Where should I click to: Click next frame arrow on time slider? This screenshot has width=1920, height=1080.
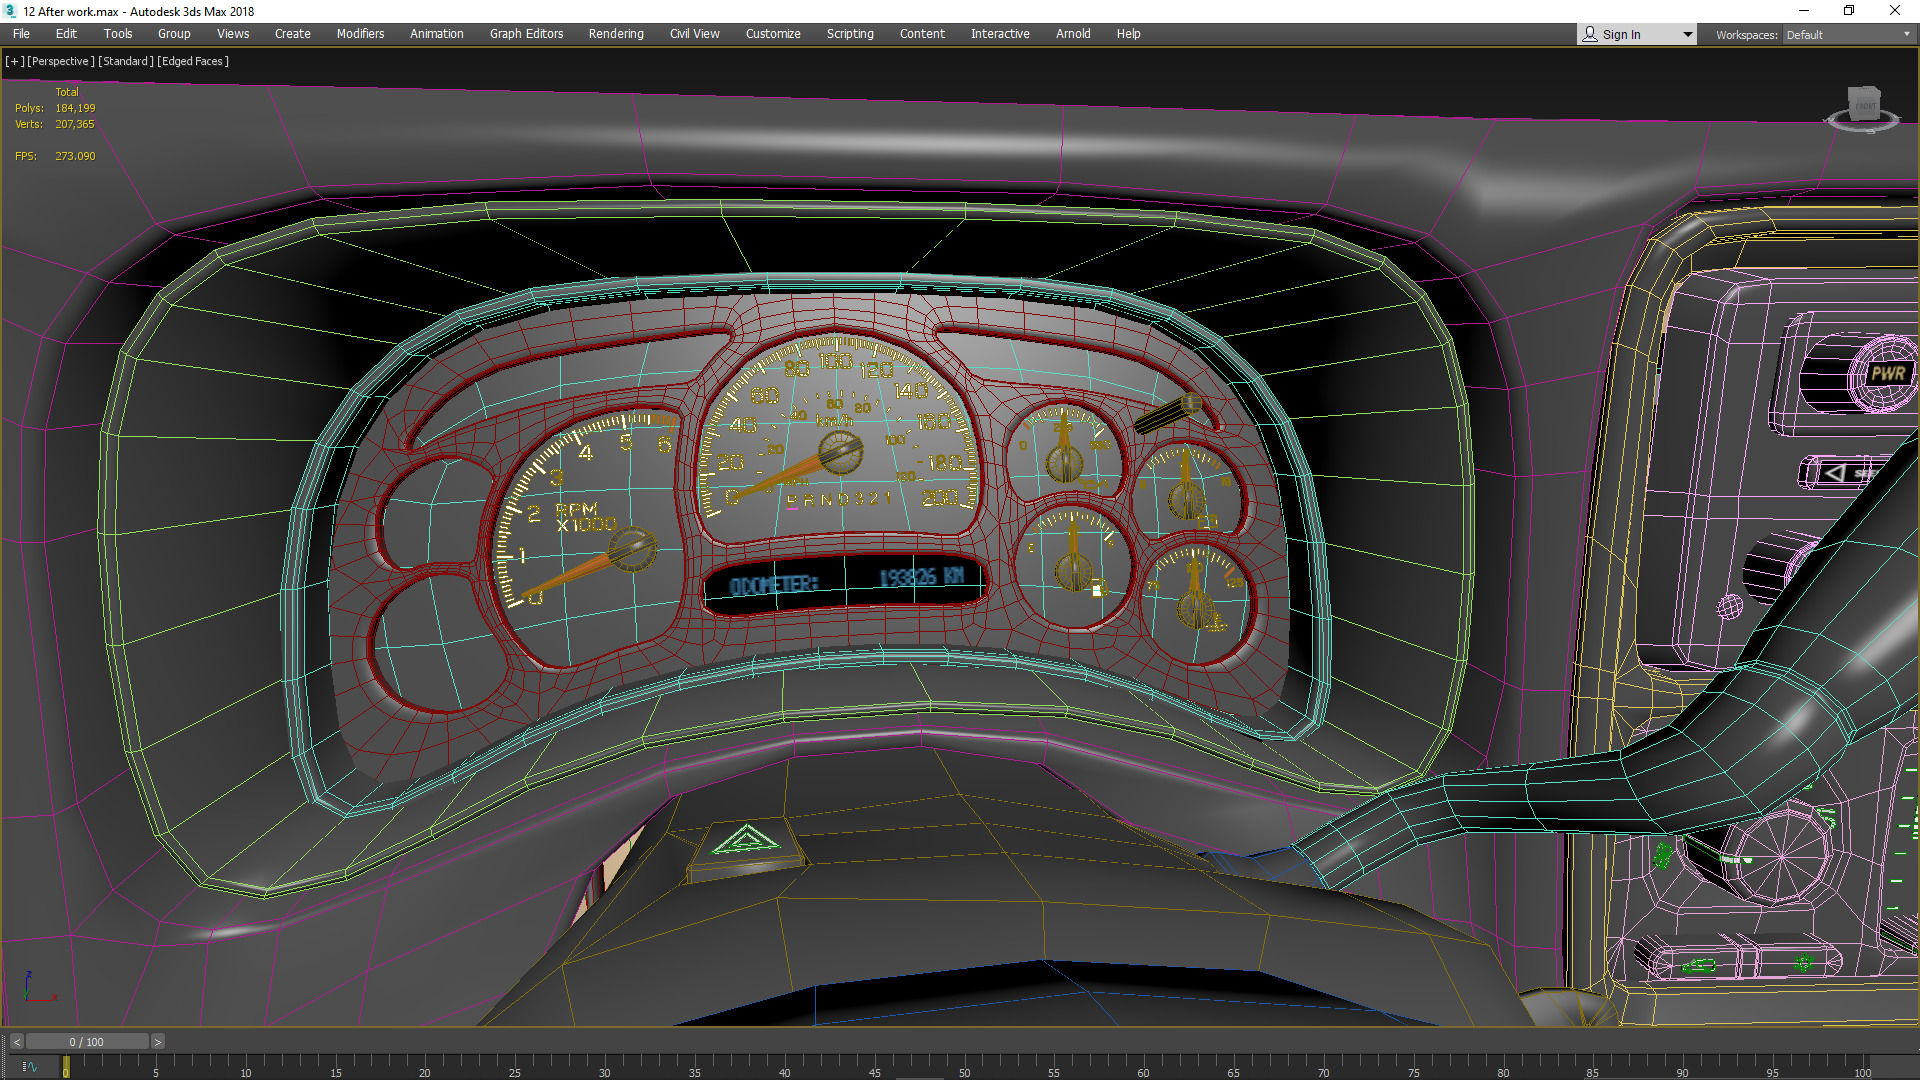tap(157, 1042)
